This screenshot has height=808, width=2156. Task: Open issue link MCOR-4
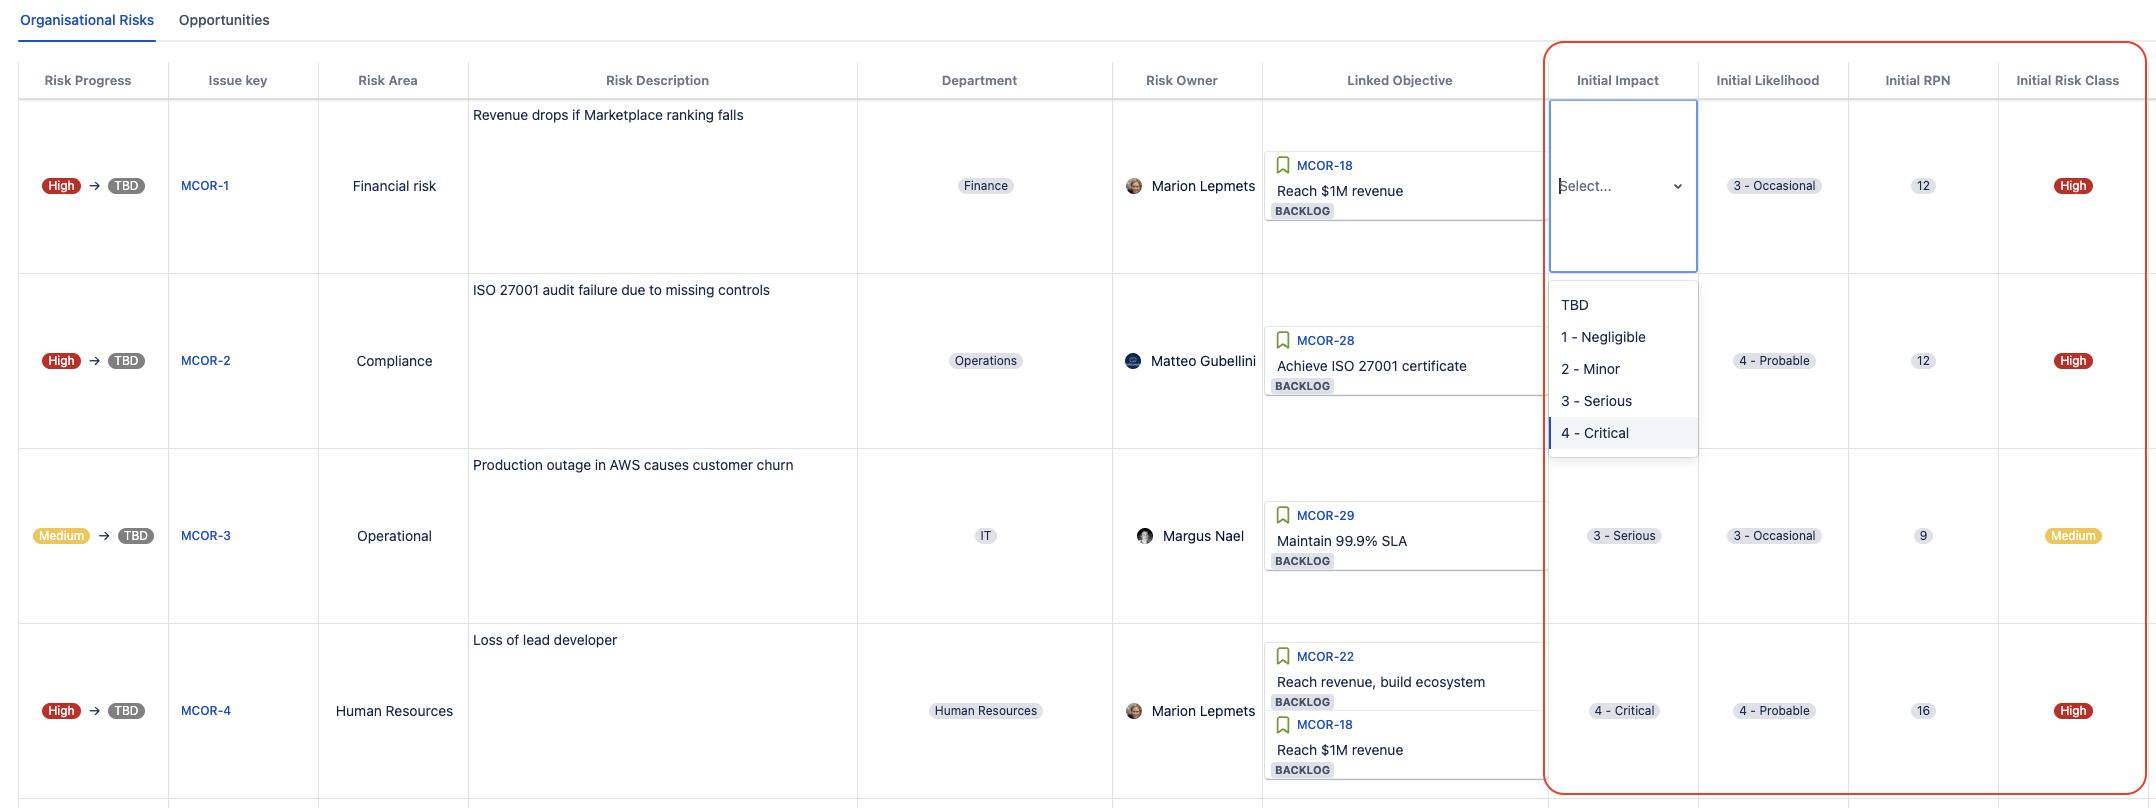206,711
